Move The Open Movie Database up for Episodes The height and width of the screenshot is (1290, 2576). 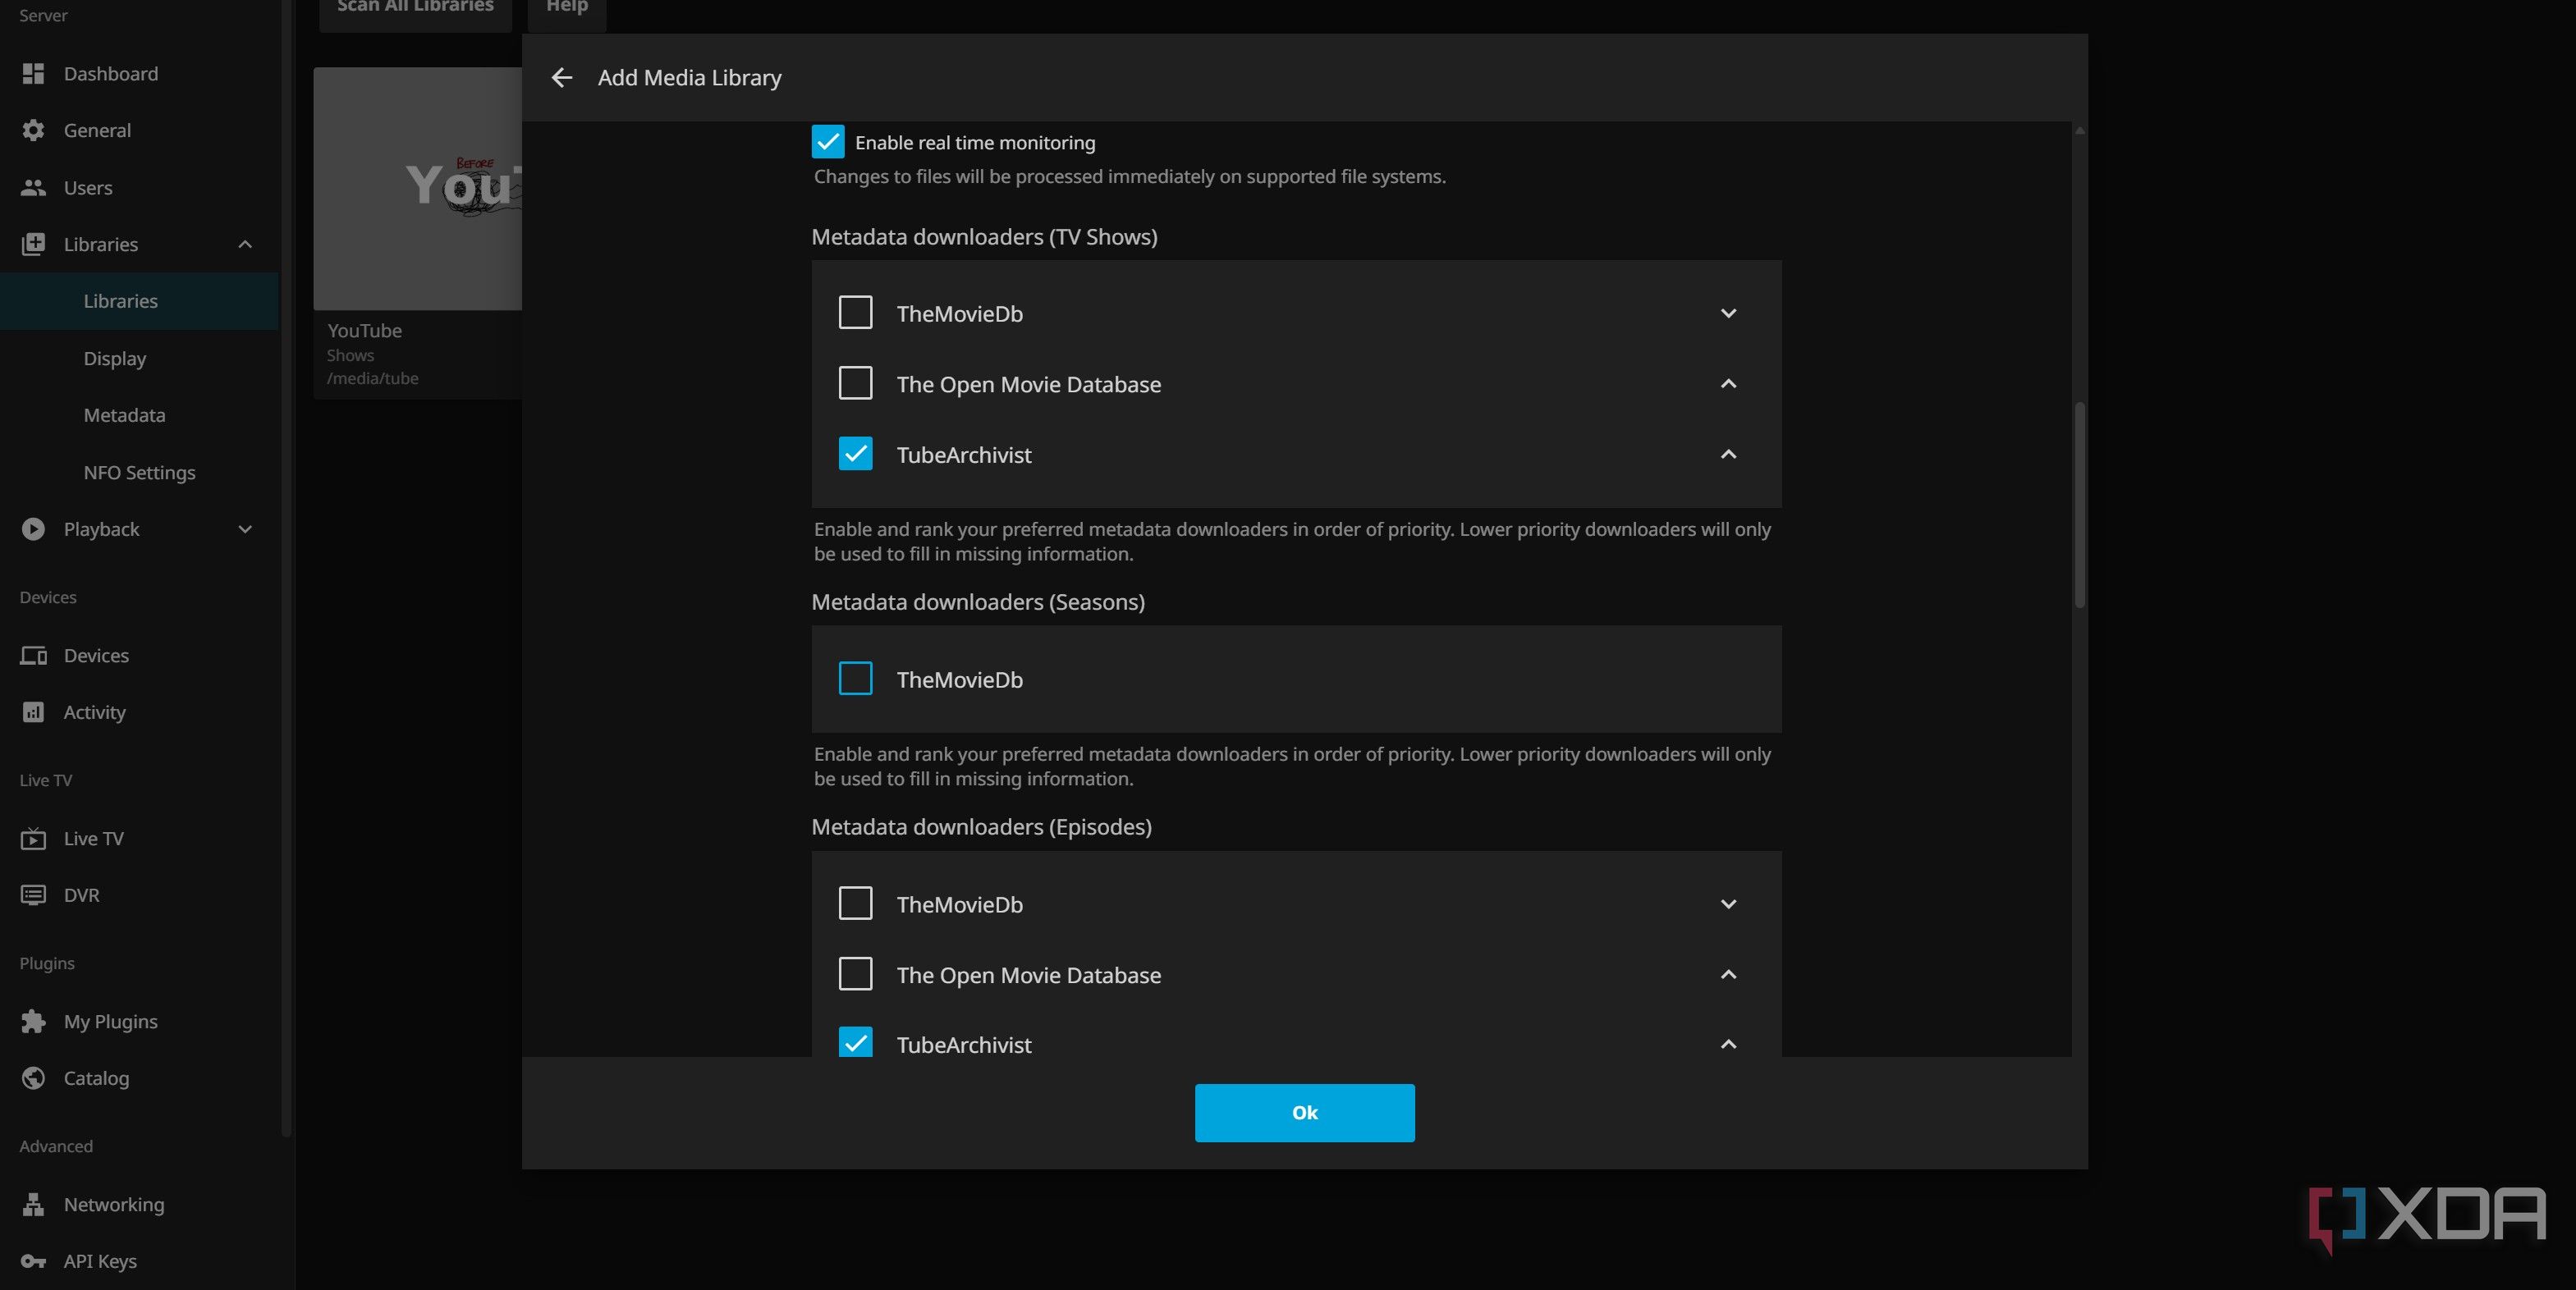coord(1728,975)
